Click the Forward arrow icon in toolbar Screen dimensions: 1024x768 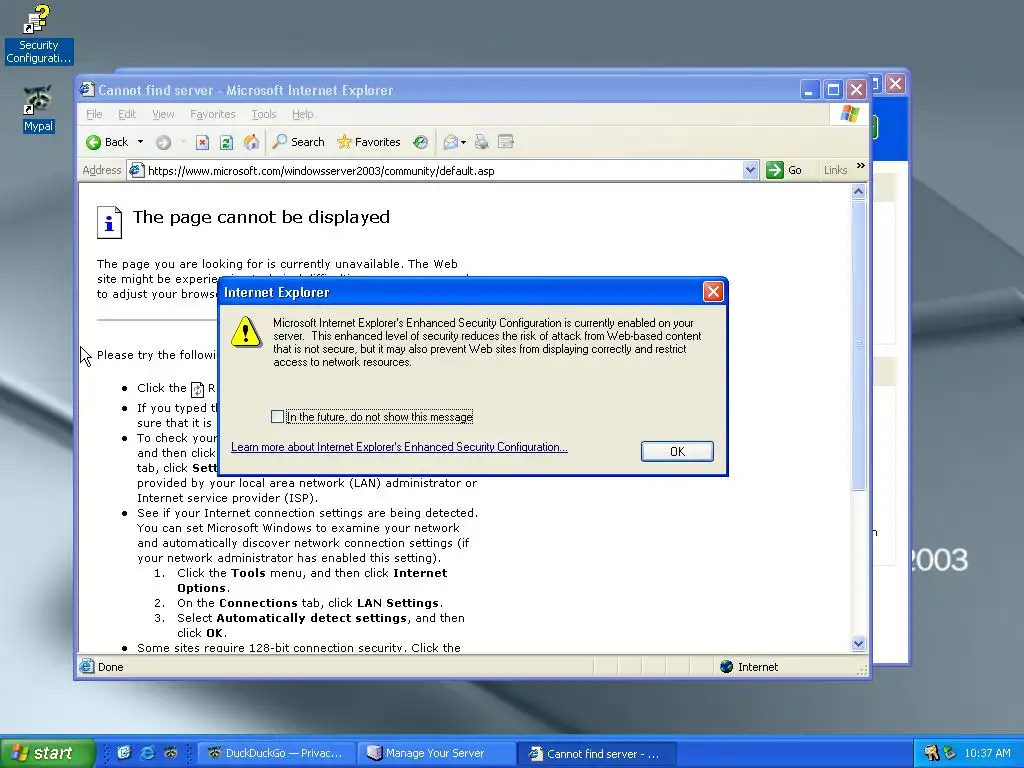tap(163, 142)
